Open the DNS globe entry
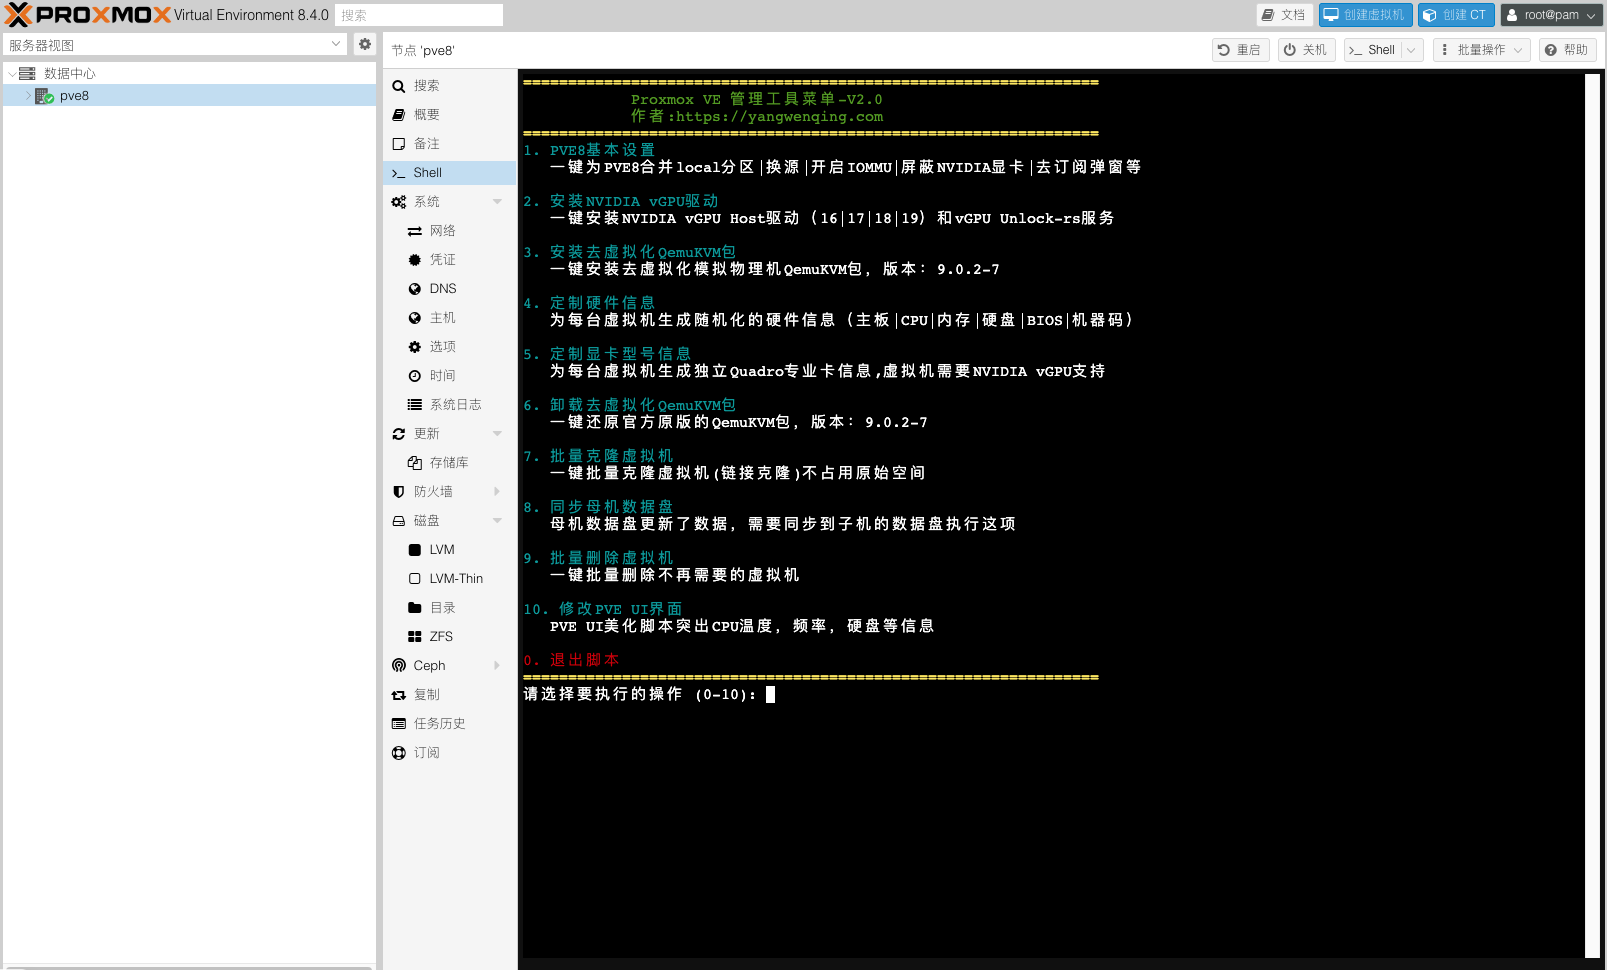Viewport: 1607px width, 970px height. [x=442, y=289]
